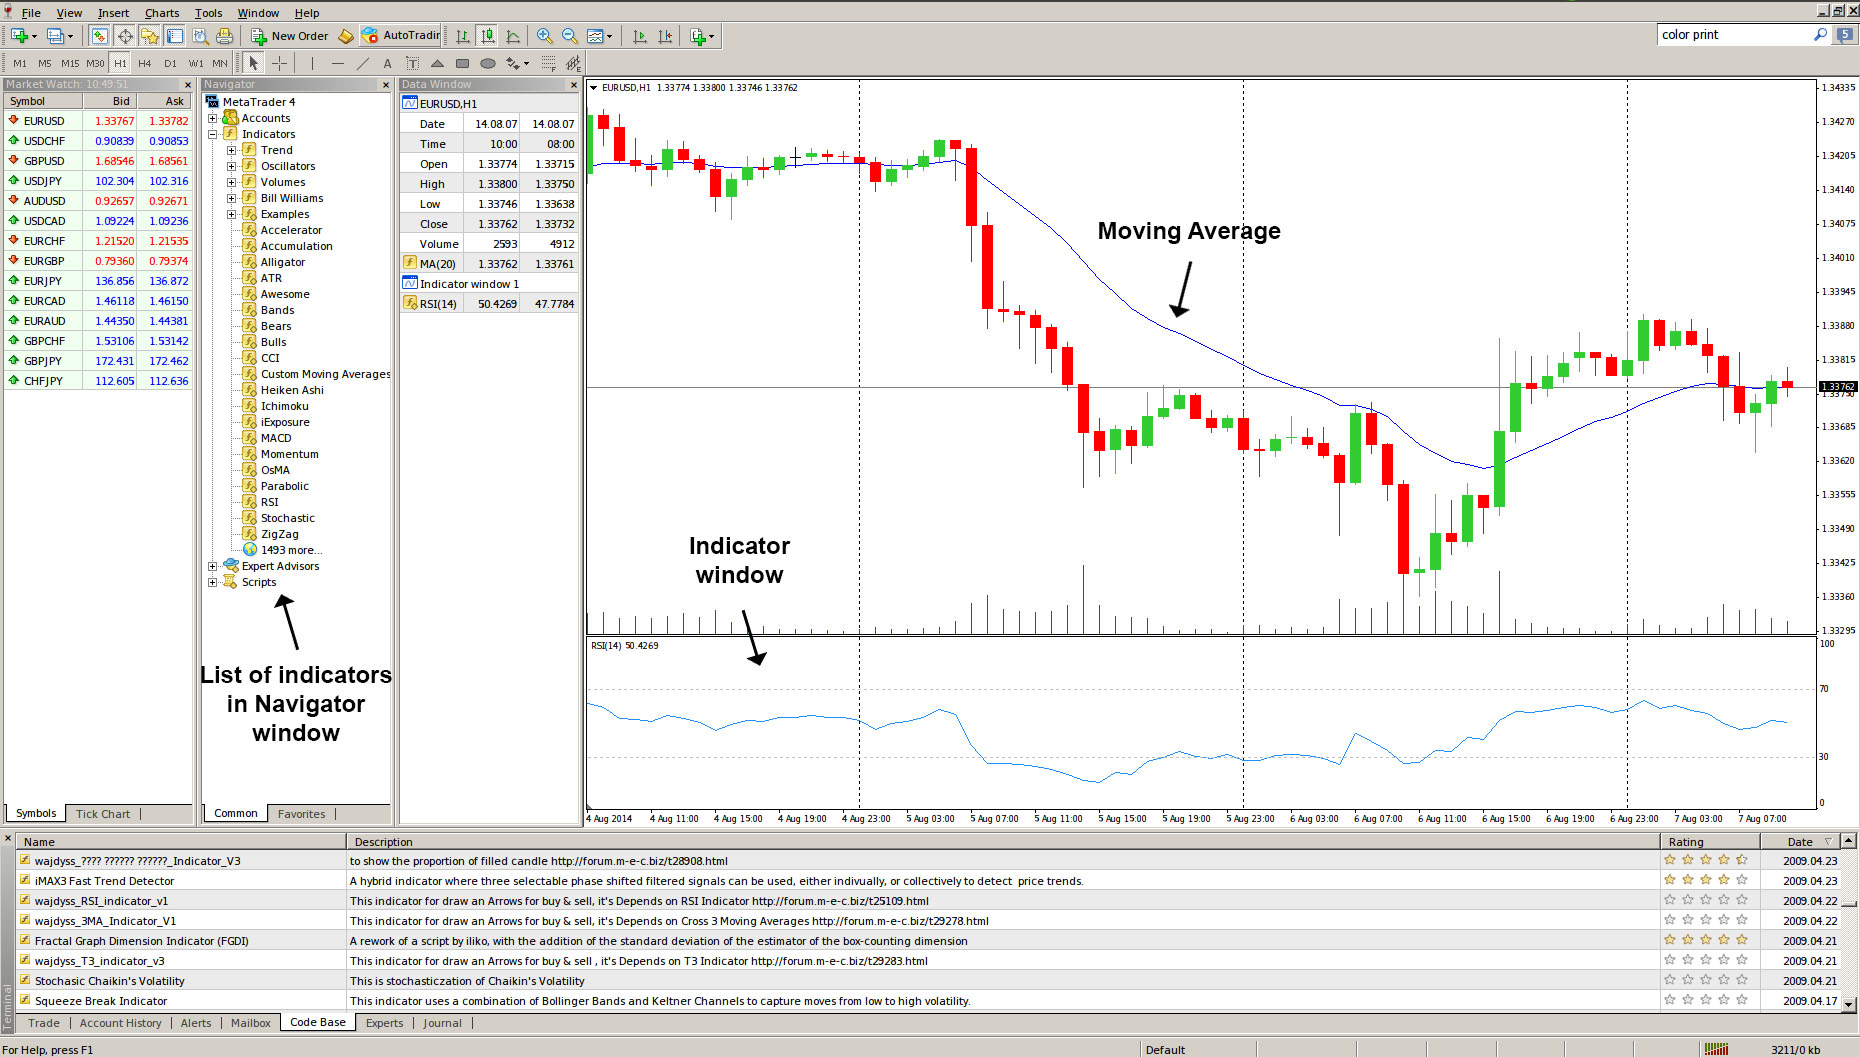Viewport: 1860px width, 1057px height.
Task: Toggle the Navigator panel button
Action: pos(149,36)
